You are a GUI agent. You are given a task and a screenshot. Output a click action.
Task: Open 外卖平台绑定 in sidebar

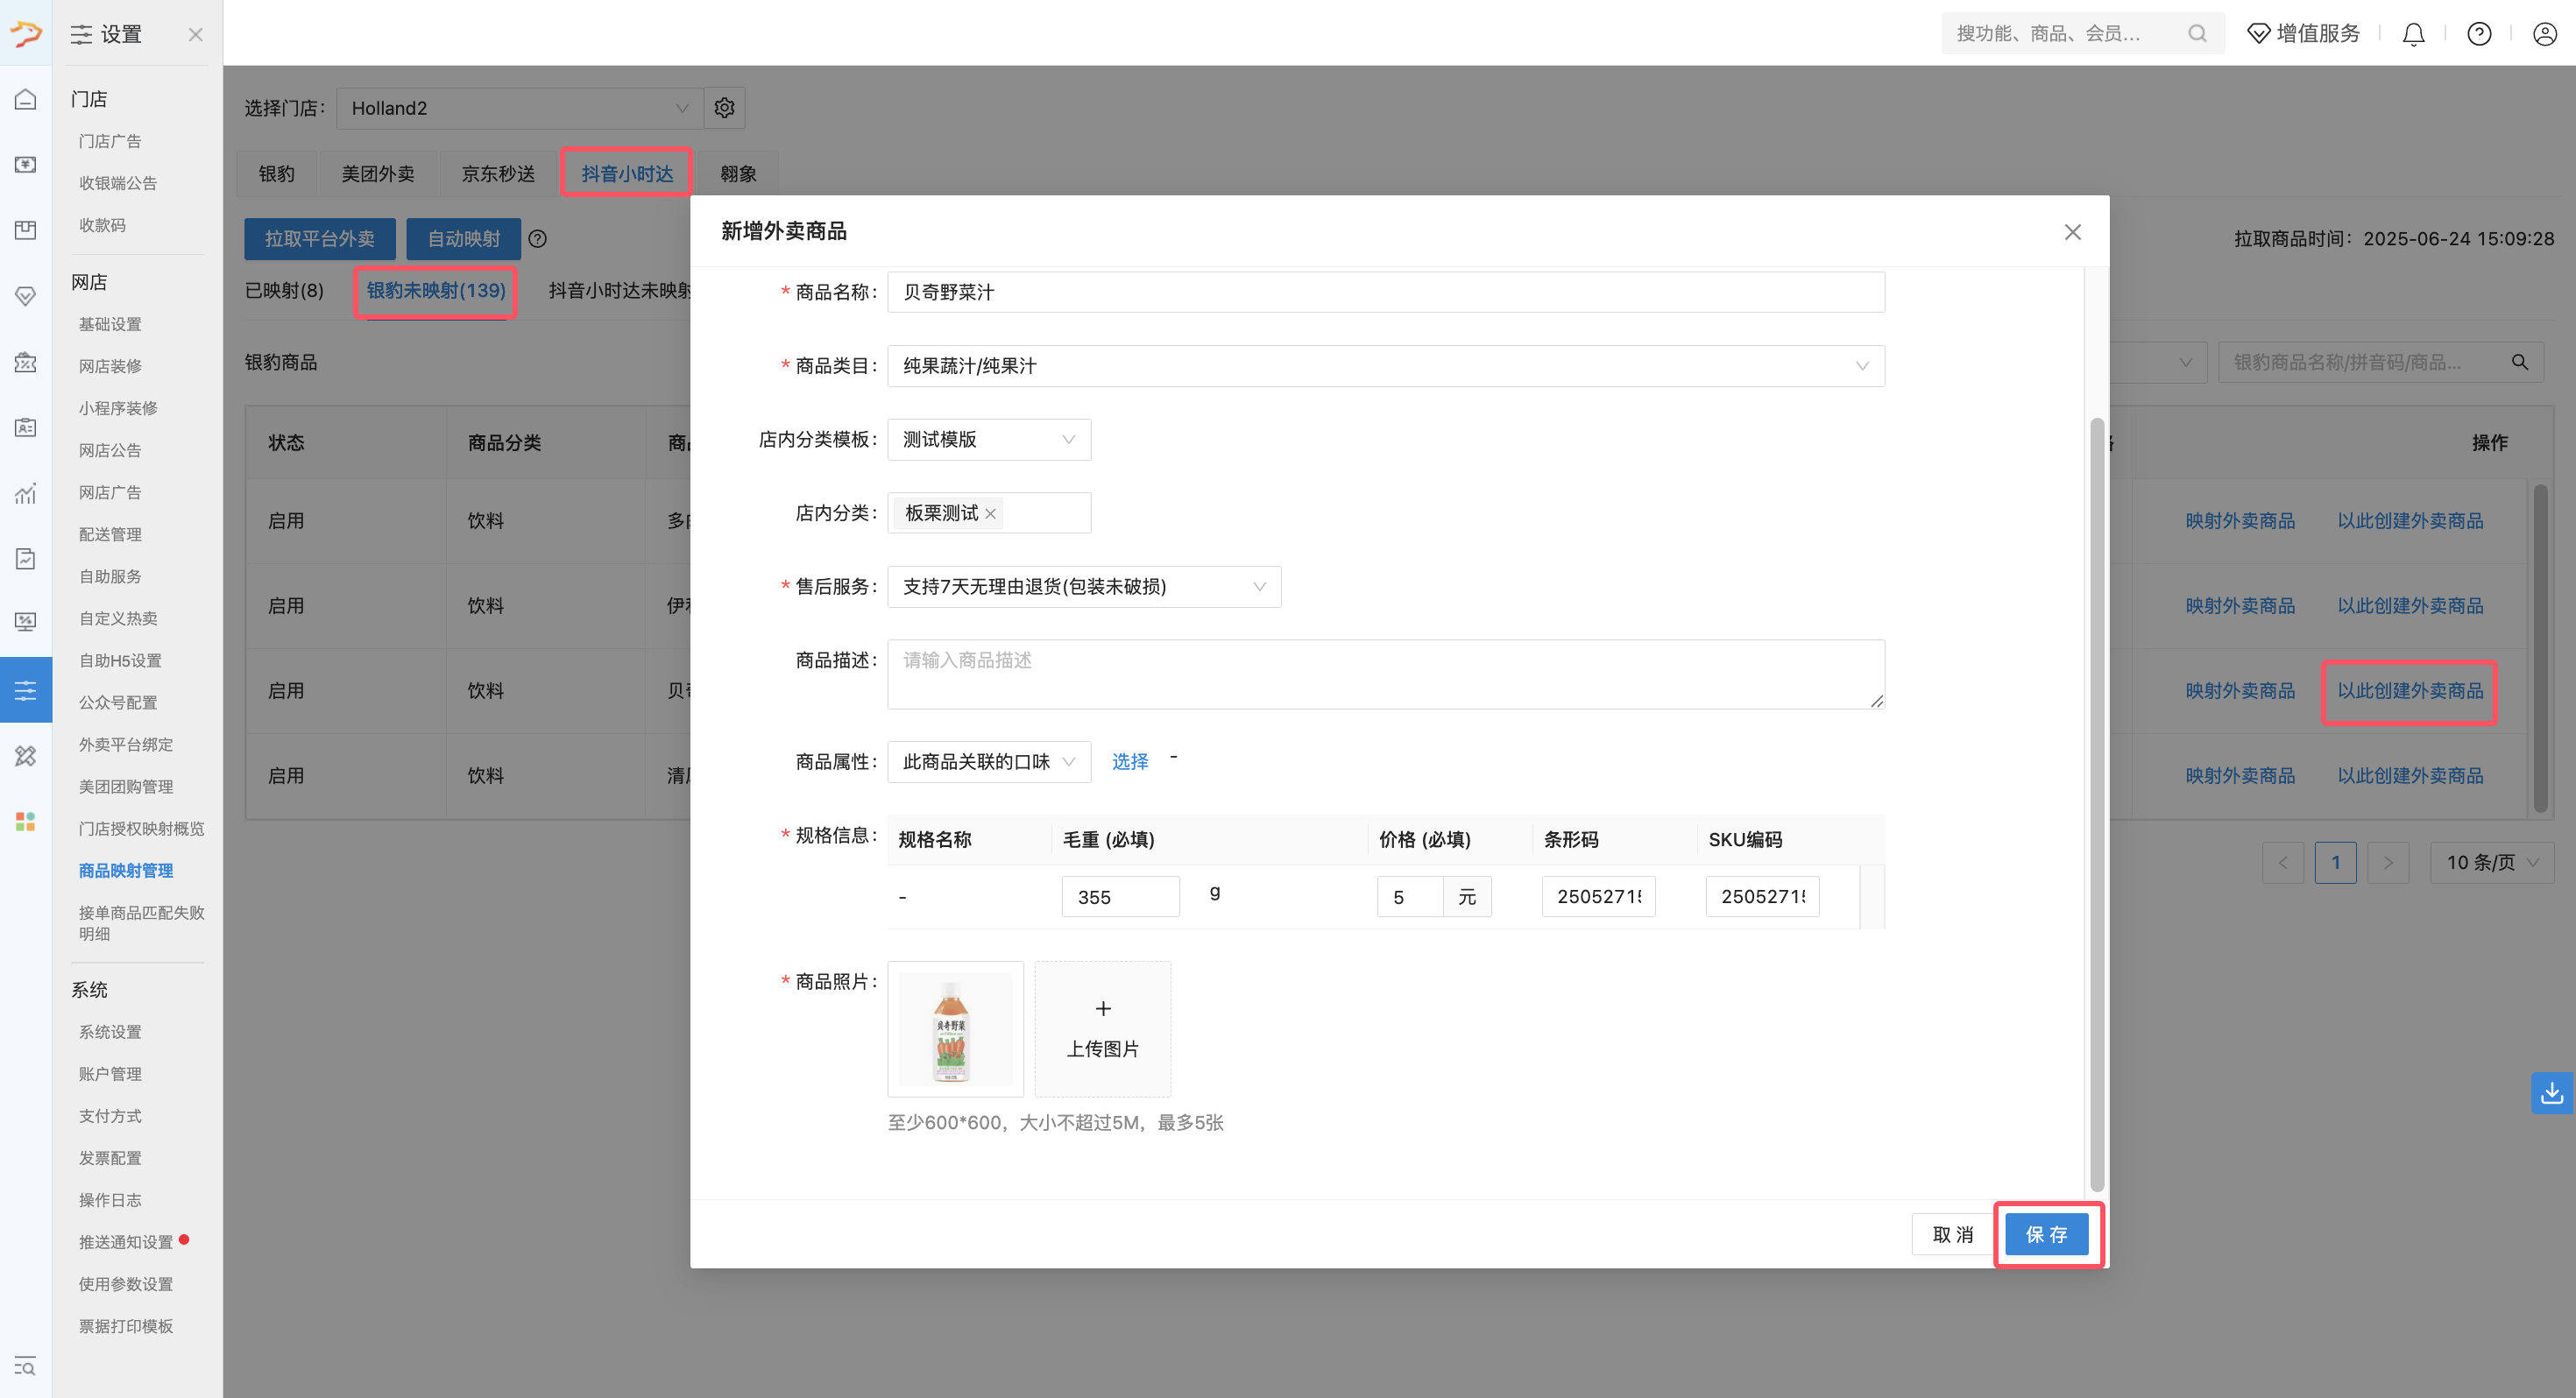126,745
